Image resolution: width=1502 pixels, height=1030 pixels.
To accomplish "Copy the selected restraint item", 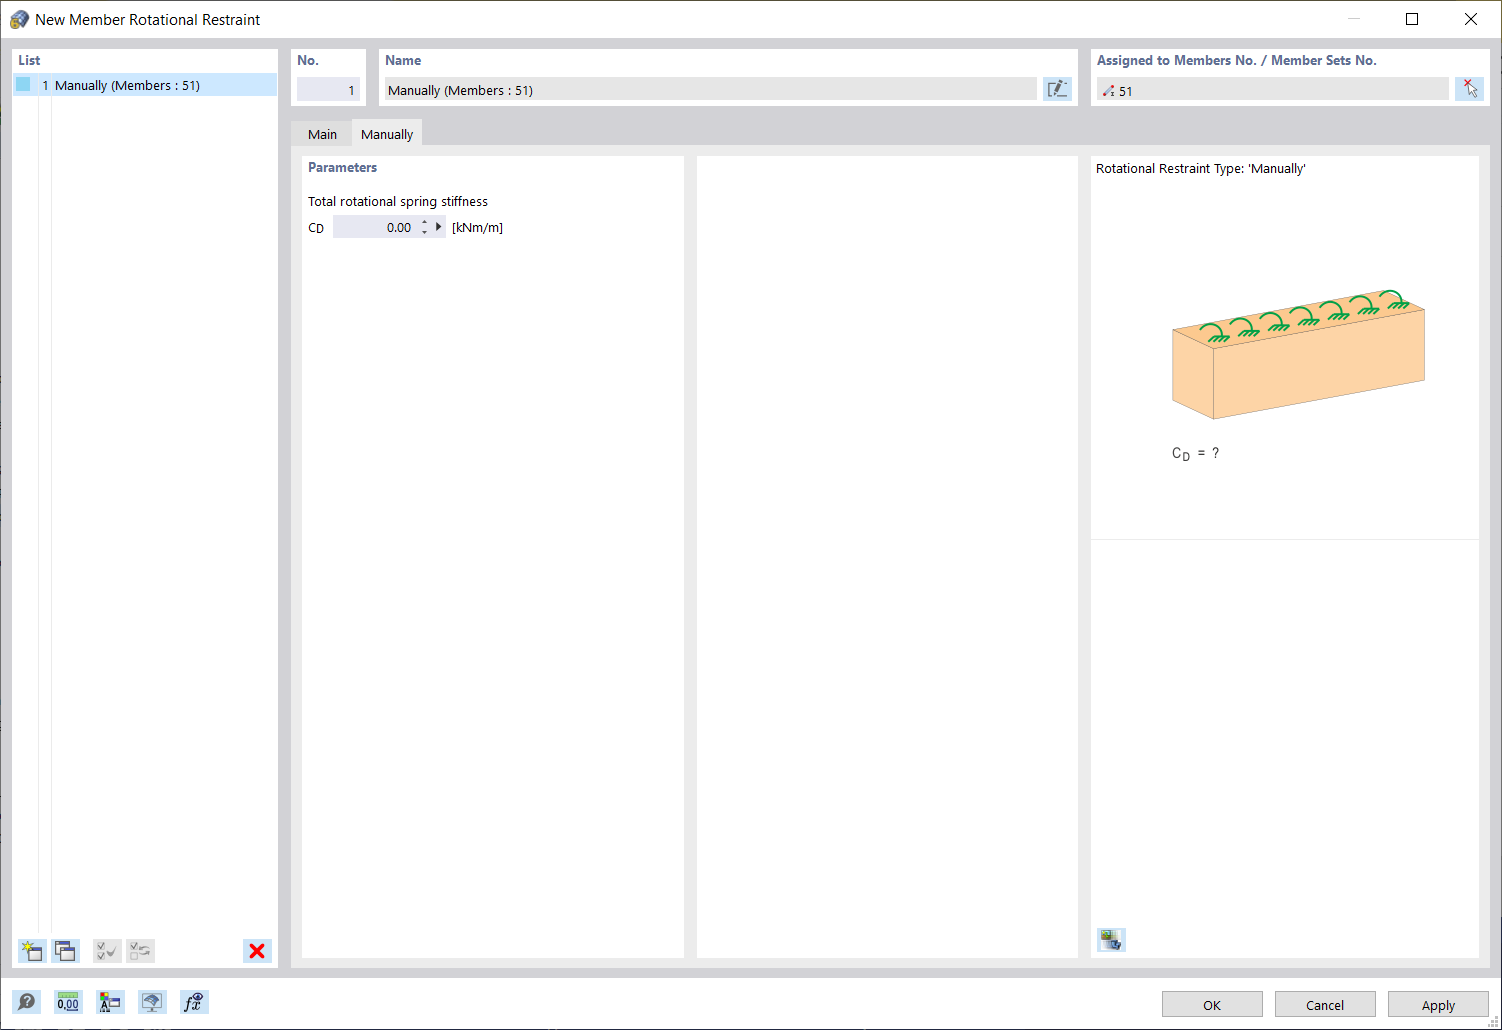I will 66,951.
